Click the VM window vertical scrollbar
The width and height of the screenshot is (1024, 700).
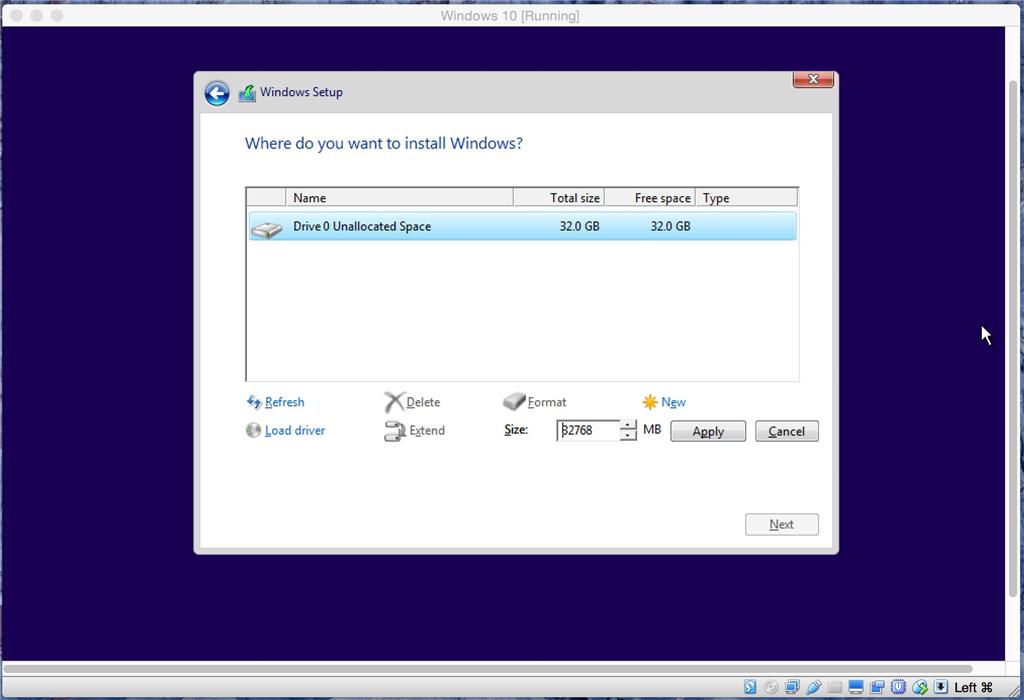tap(1015, 340)
